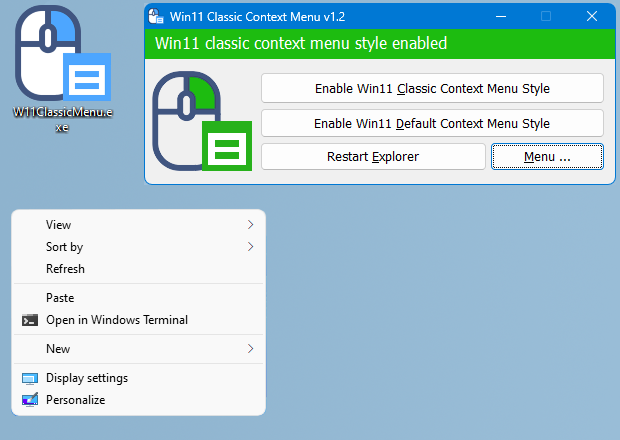Click the small app icon in title bar
620x440 pixels.
[x=156, y=16]
